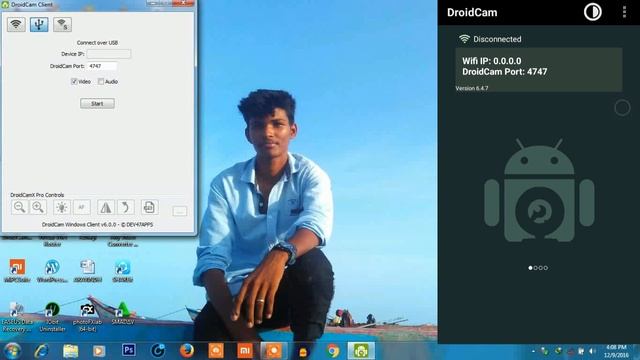This screenshot has height=360, width=640.
Task: Switch to the orange screen recorder taskbar icon
Action: coord(273,351)
